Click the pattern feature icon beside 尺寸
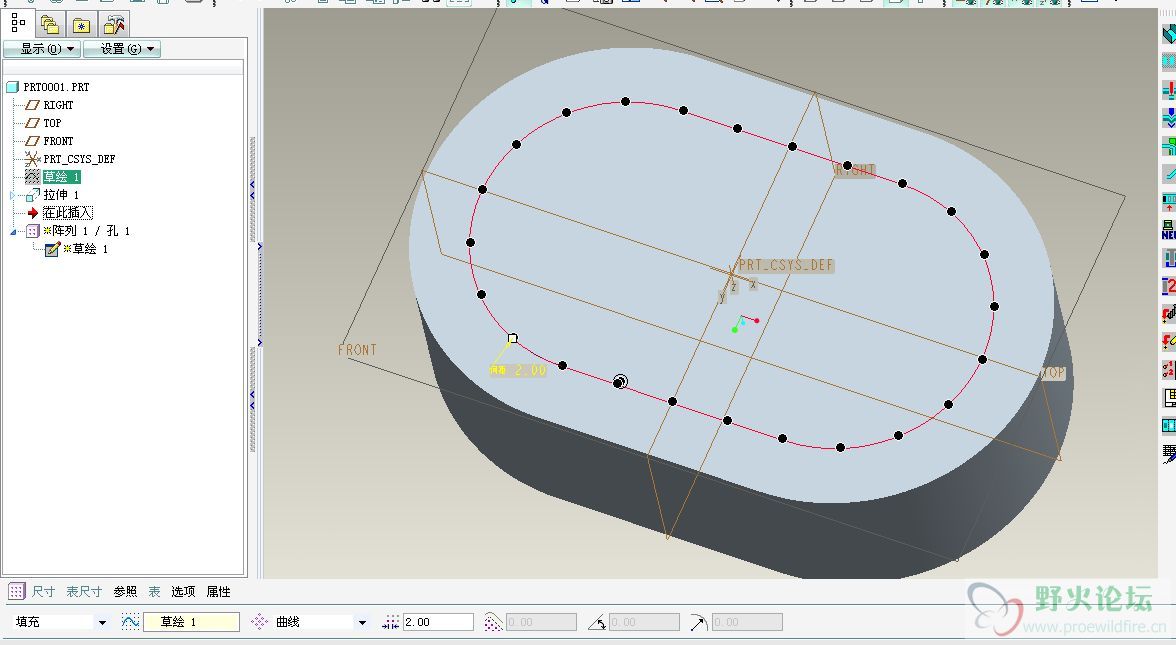Viewport: 1176px width, 645px height. [x=16, y=591]
